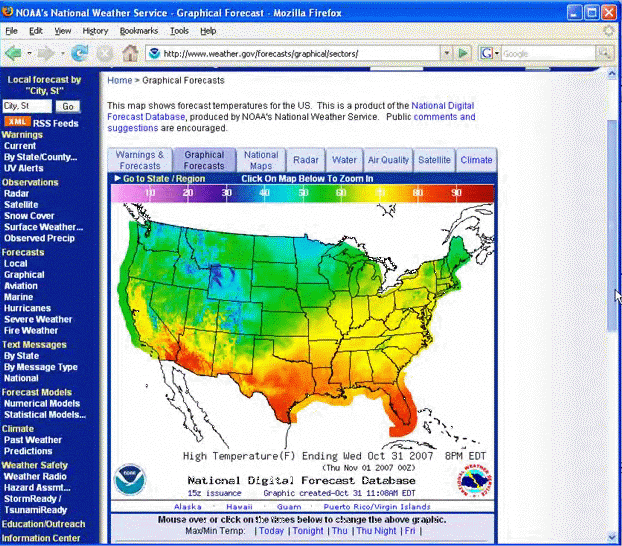The width and height of the screenshot is (622, 546).
Task: Open the National Digital Forecast Database link
Action: tap(290, 111)
